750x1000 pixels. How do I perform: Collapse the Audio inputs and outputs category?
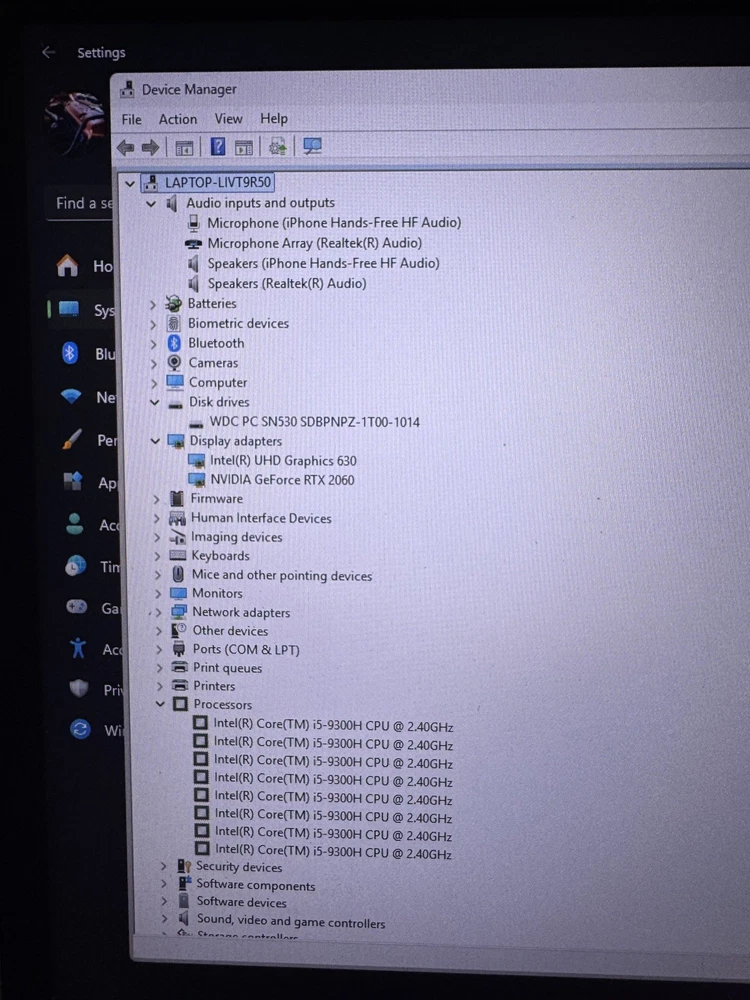click(151, 203)
